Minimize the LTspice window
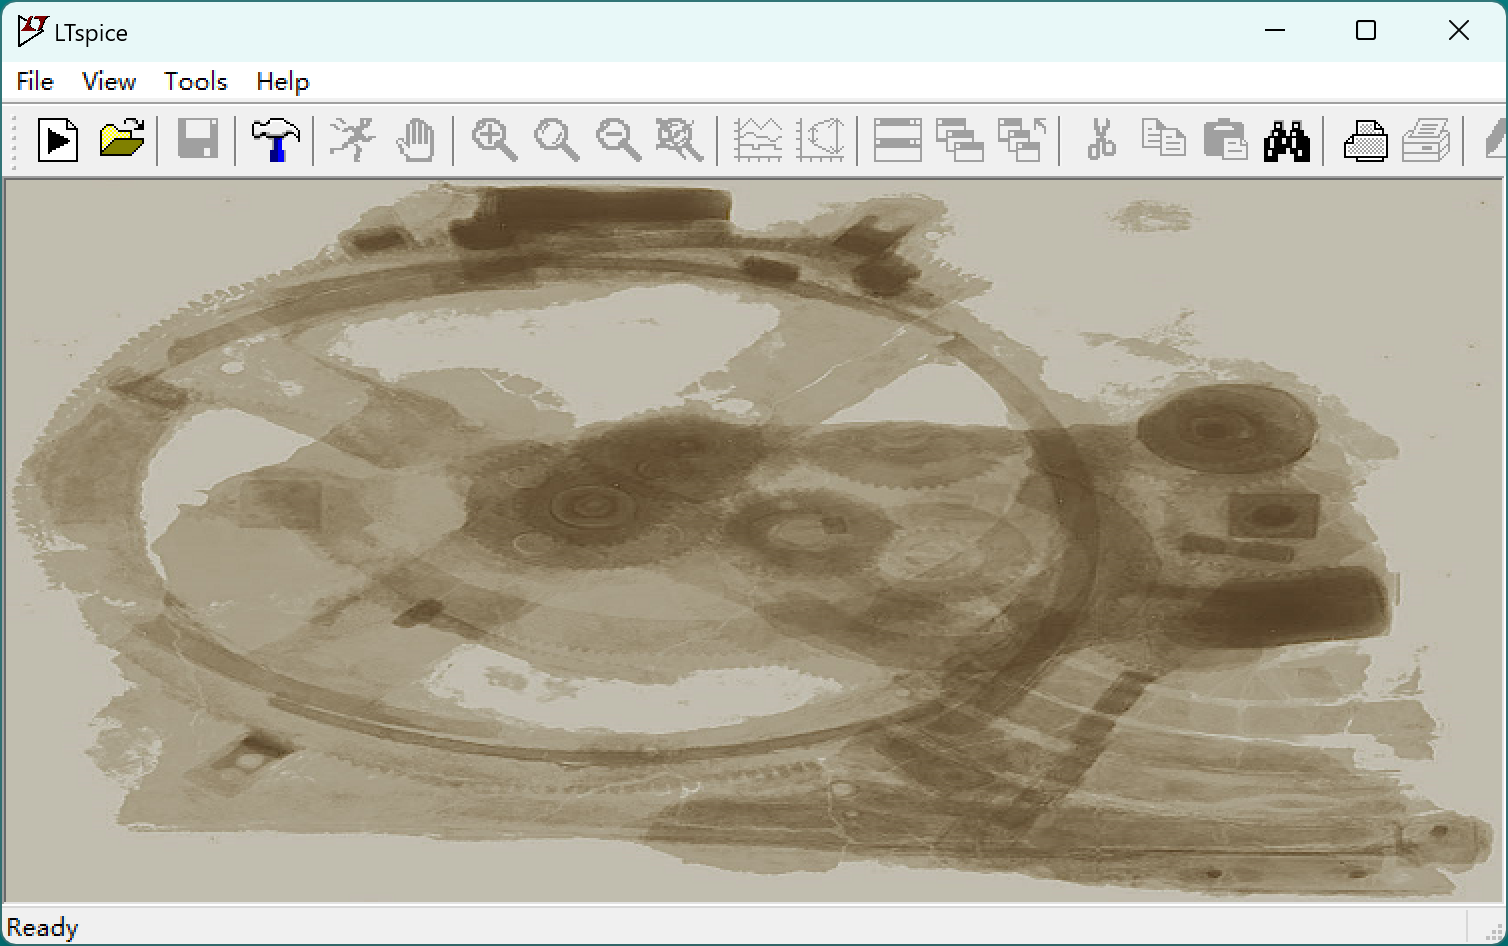Image resolution: width=1508 pixels, height=946 pixels. click(x=1275, y=31)
